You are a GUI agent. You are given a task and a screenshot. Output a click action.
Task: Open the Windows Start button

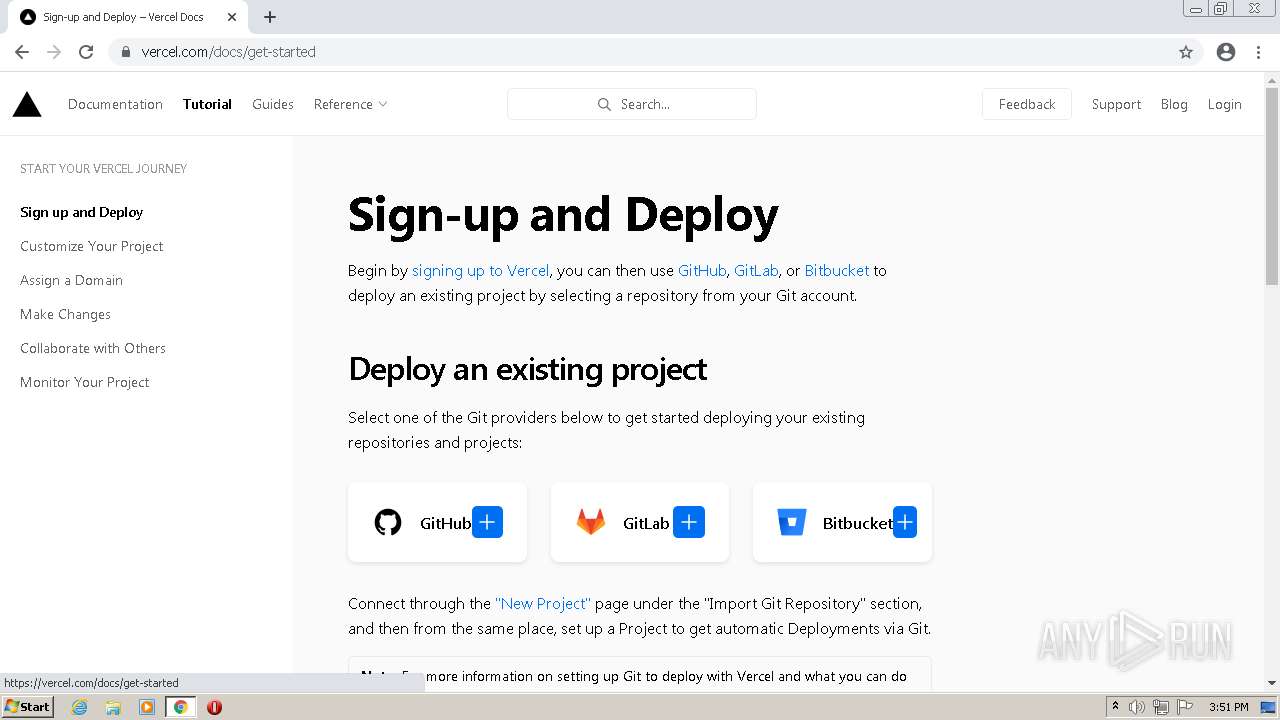pos(28,707)
